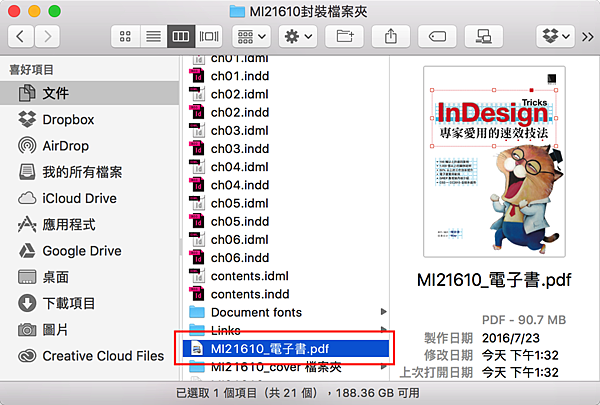The image size is (600, 405).
Task: Click the Share toolbar button
Action: [391, 37]
